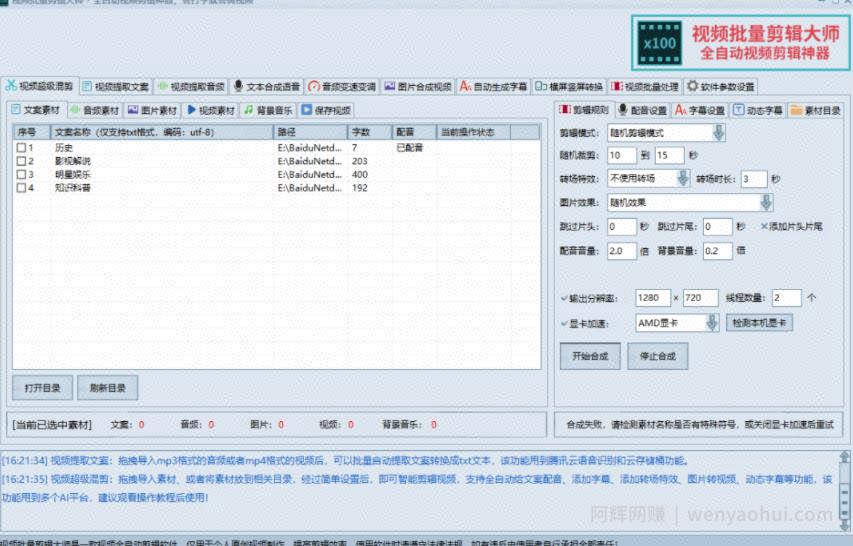853x546 pixels.
Task: Click the 序号 column header
Action: (x=32, y=132)
